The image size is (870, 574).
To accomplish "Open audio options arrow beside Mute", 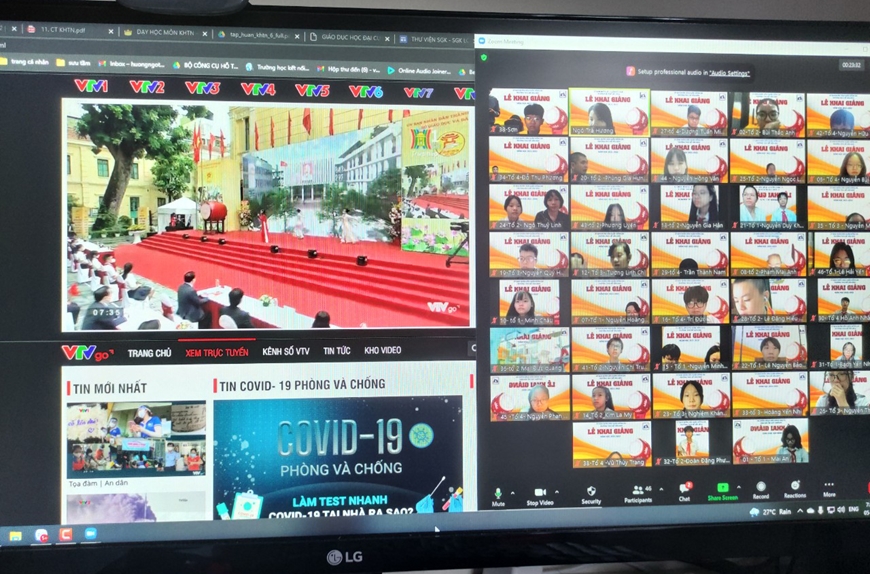I will click(512, 492).
